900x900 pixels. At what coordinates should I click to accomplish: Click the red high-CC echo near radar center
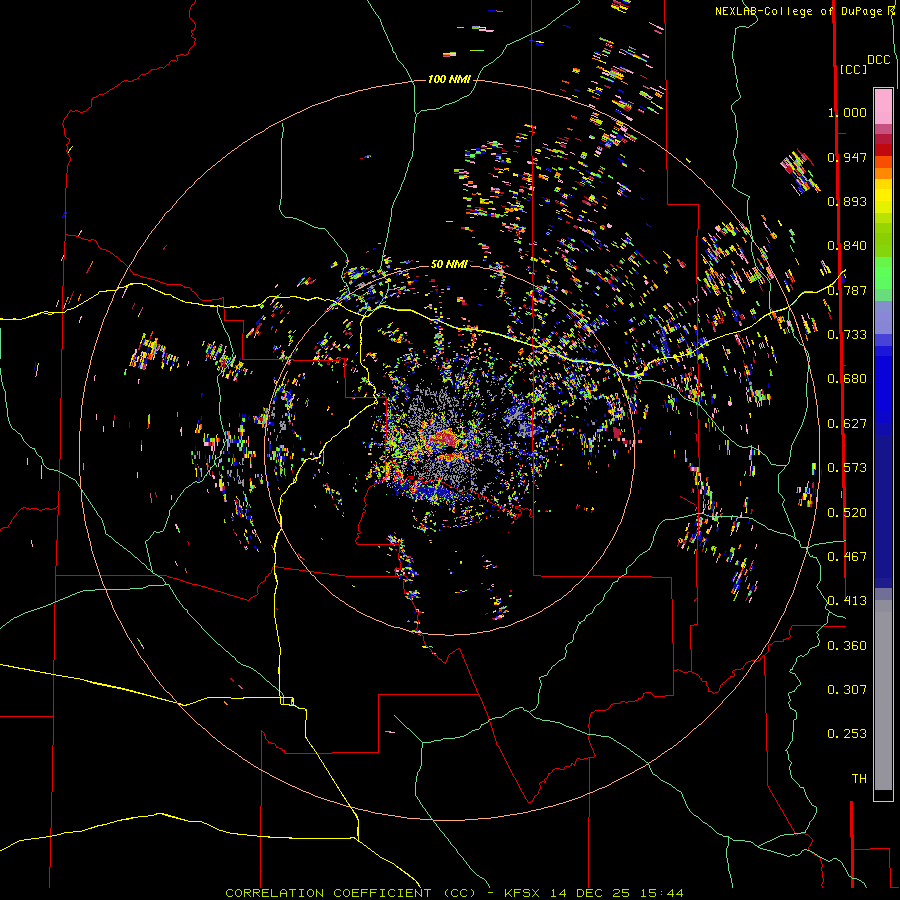coord(443,440)
